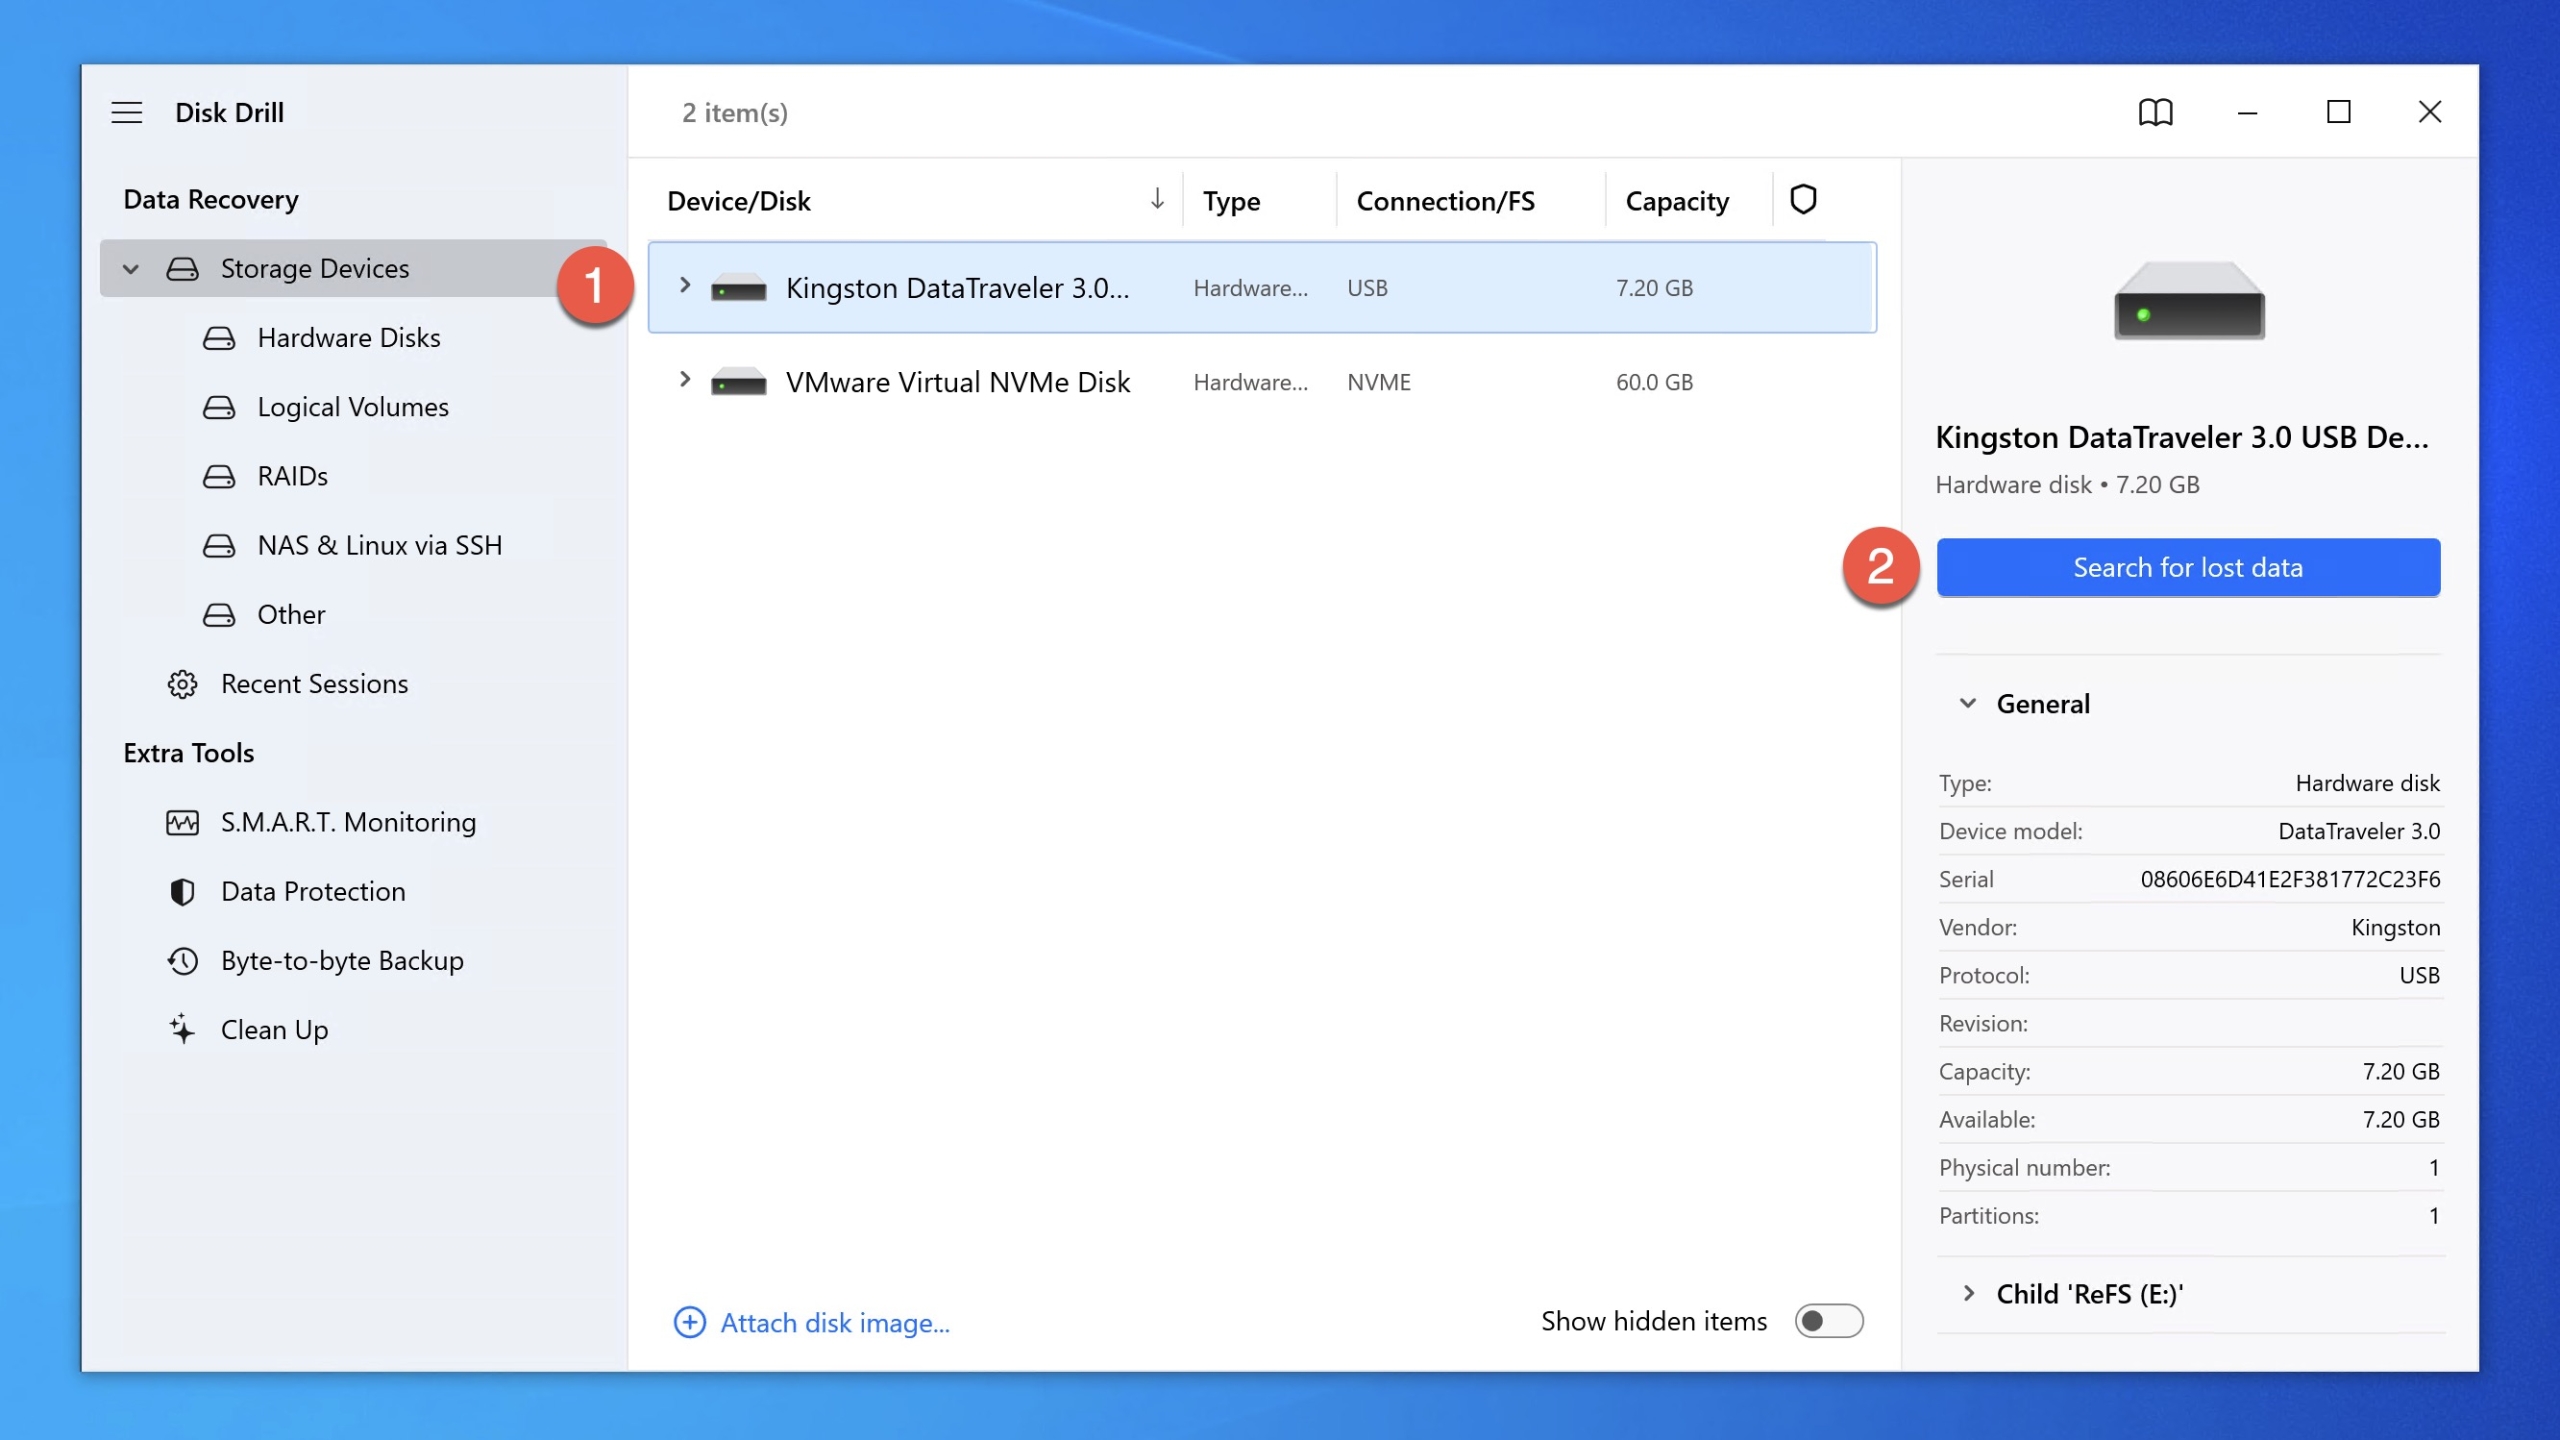
Task: Open Recent Sessions
Action: click(314, 684)
